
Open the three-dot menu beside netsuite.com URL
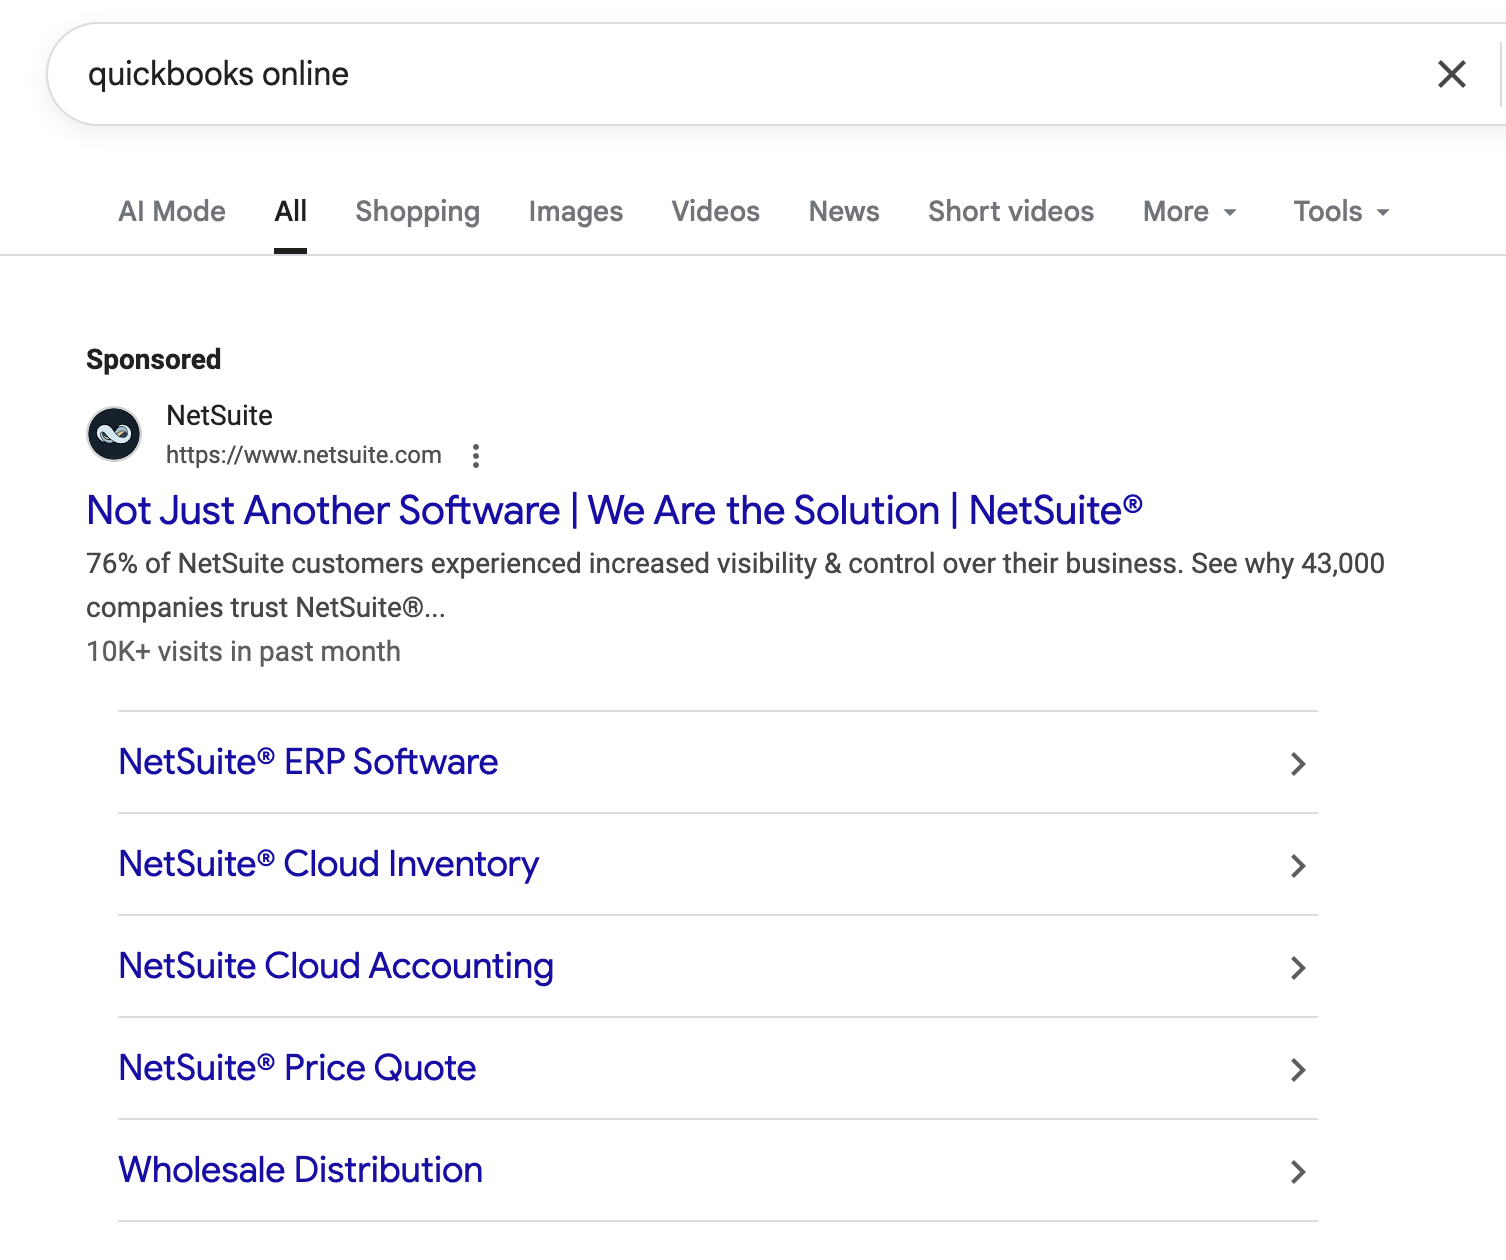point(476,456)
